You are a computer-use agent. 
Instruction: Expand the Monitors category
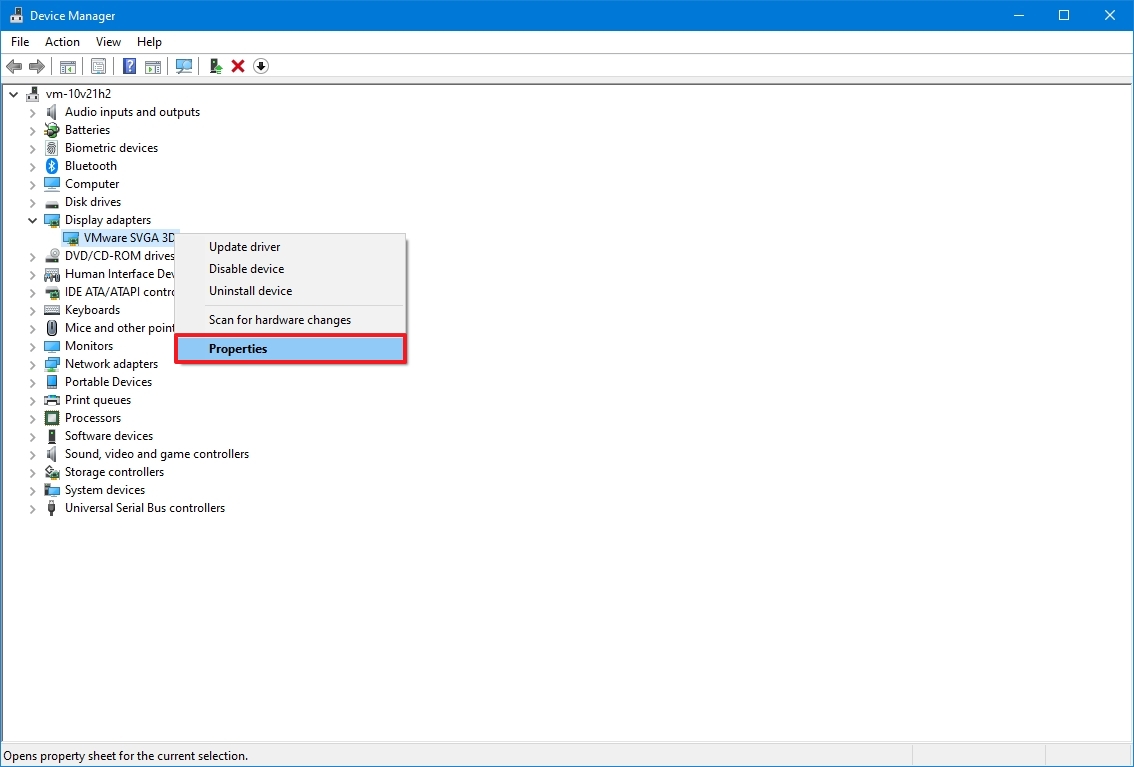[32, 346]
